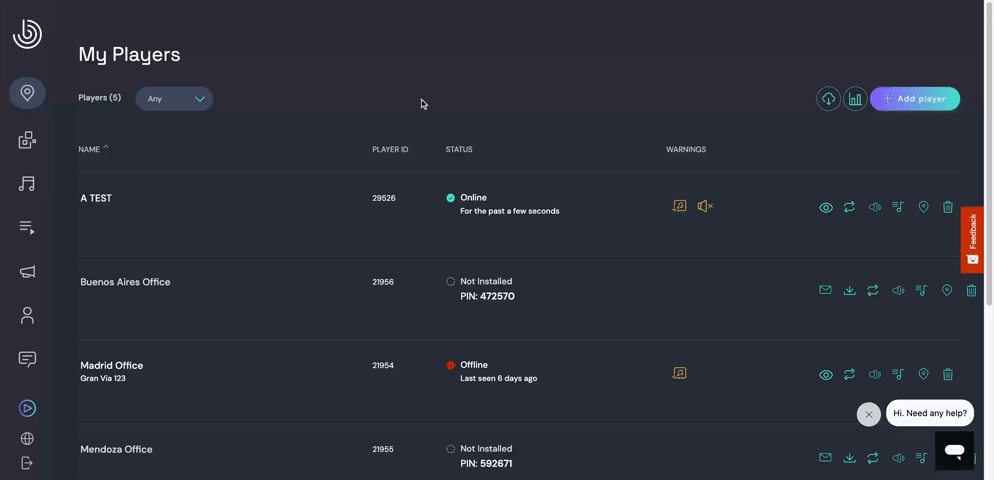Click the muted speaker warning on A TEST
994x480 pixels.
pos(705,206)
